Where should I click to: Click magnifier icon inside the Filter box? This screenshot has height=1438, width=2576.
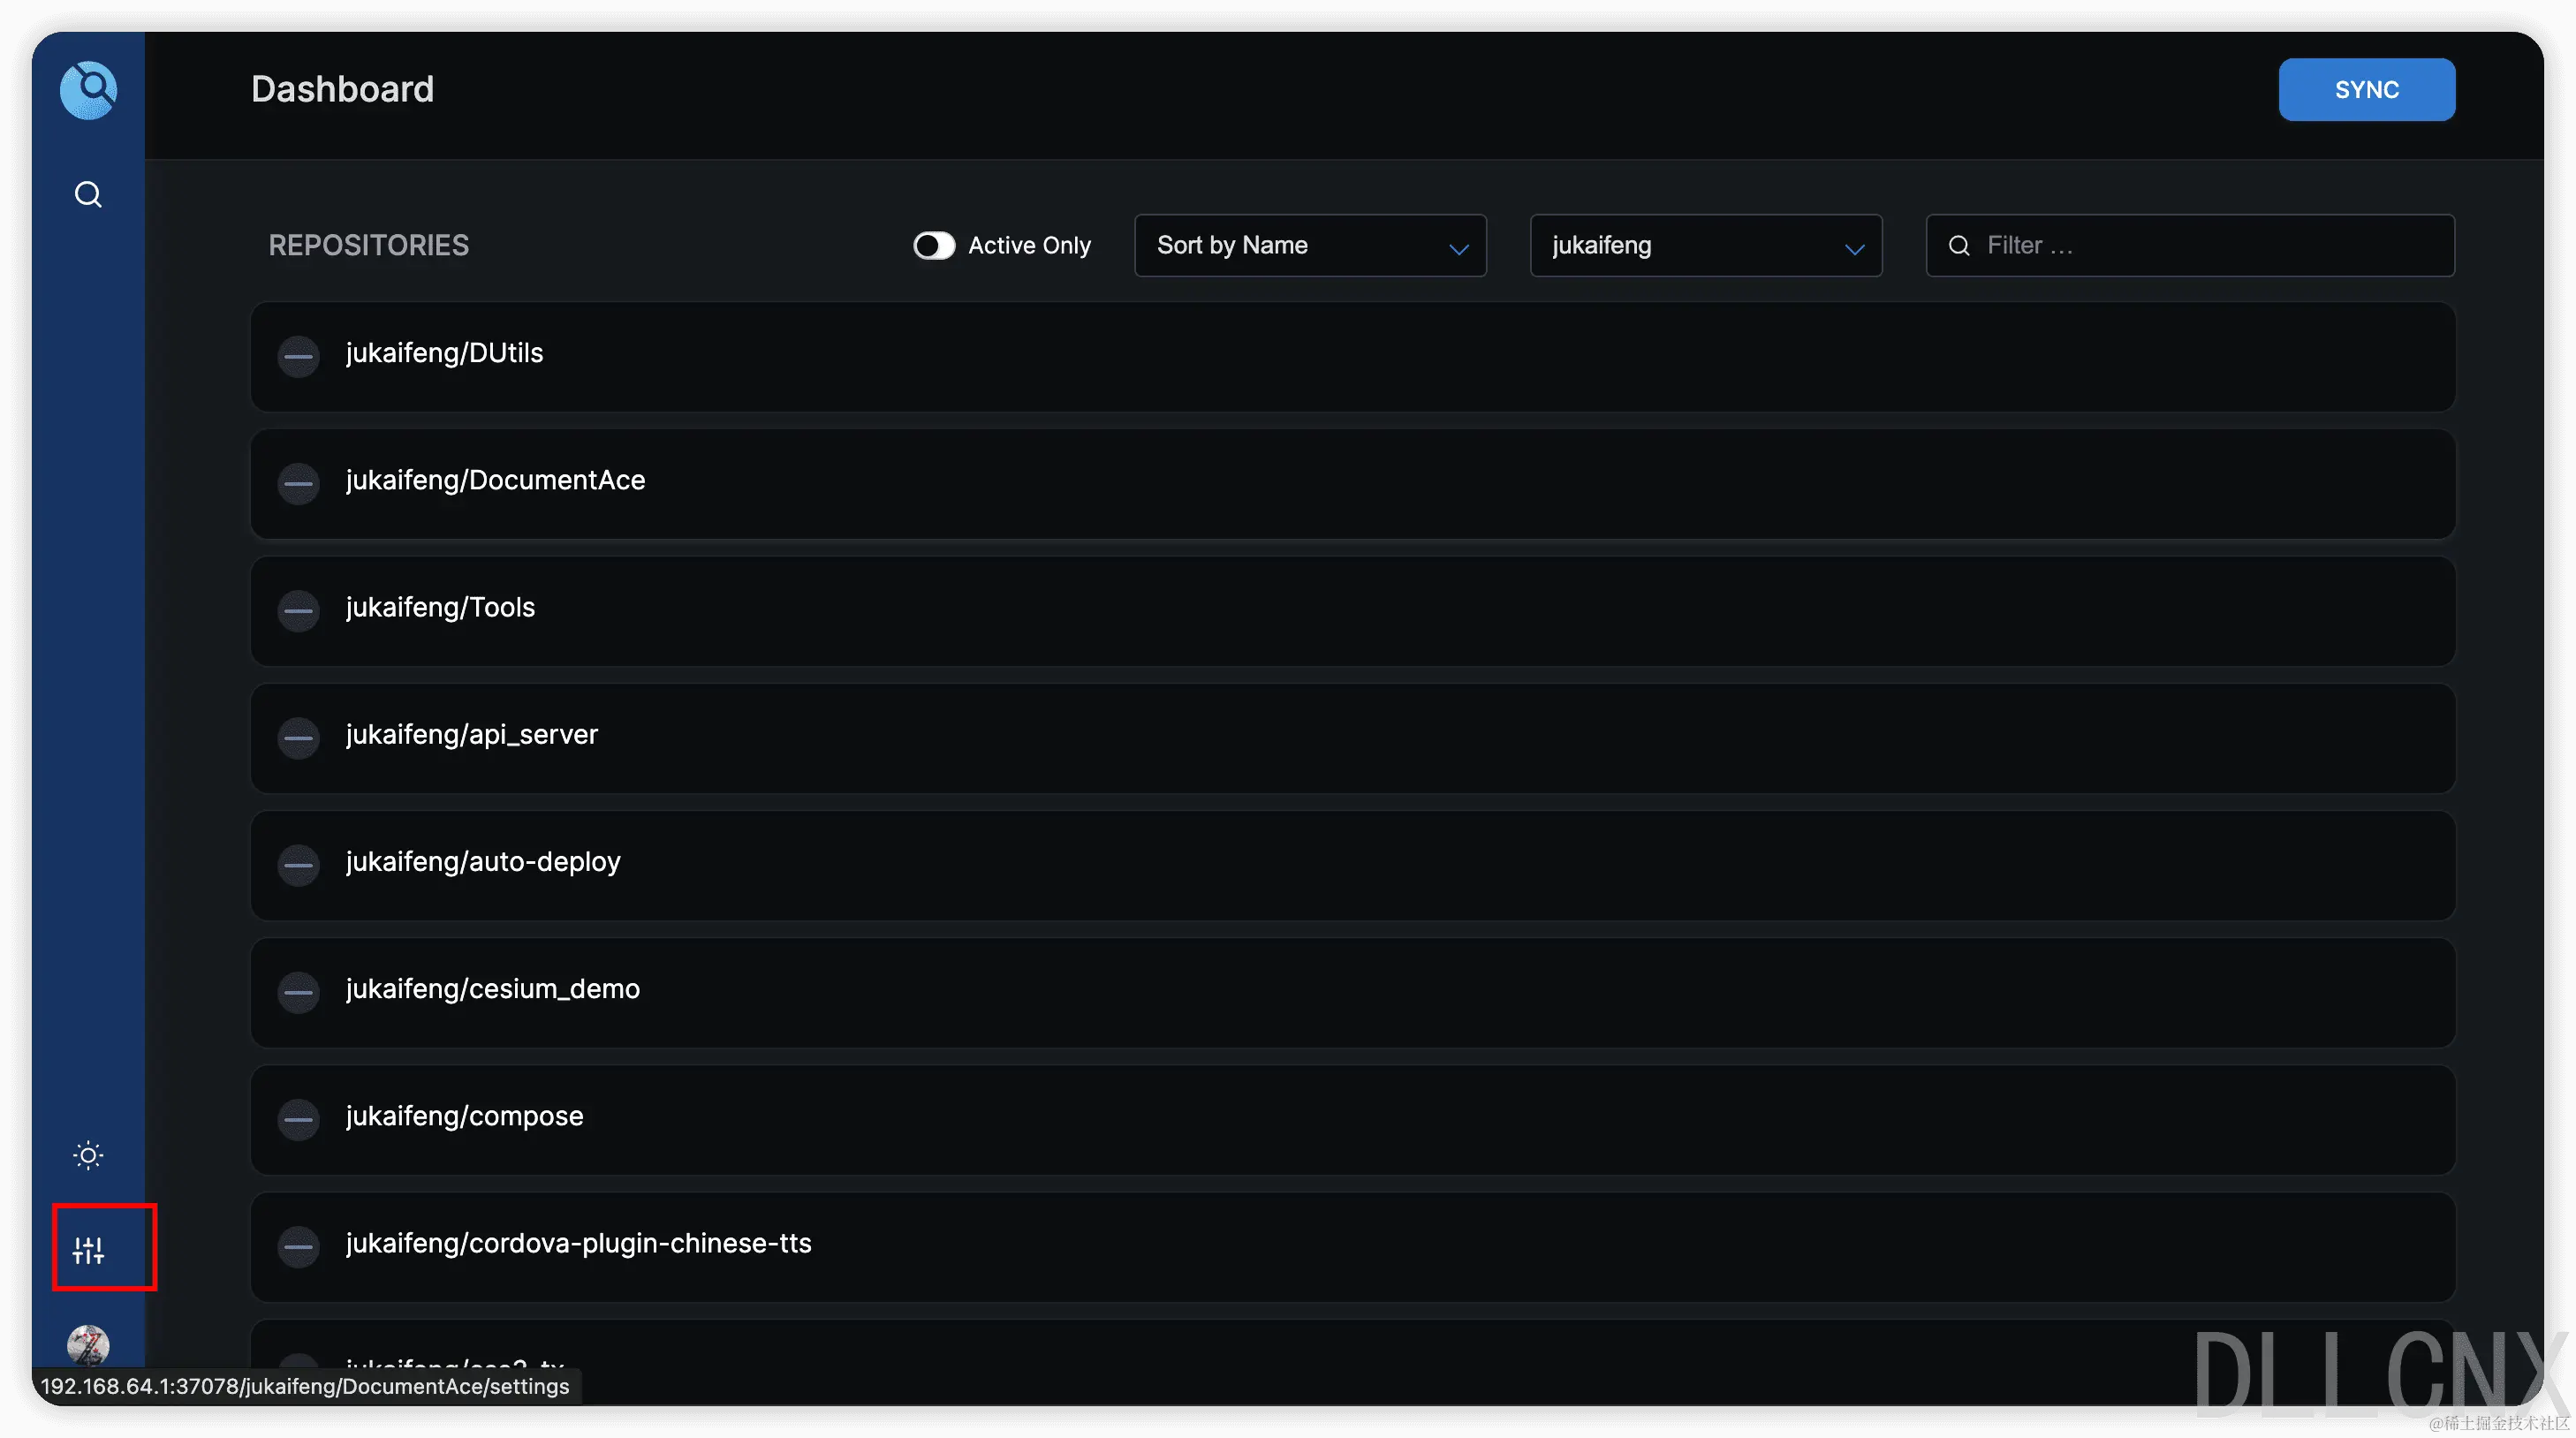click(x=1959, y=246)
